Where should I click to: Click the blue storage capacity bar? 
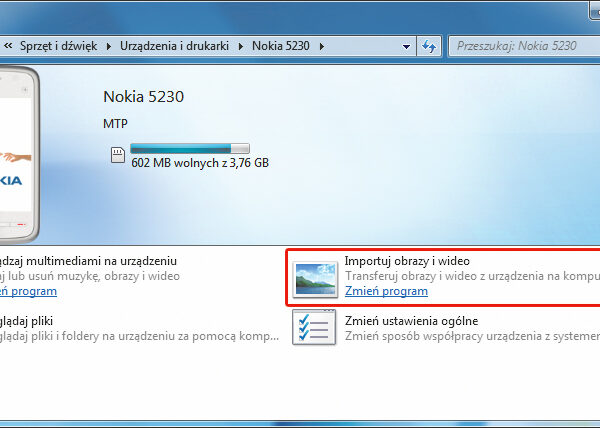190,150
